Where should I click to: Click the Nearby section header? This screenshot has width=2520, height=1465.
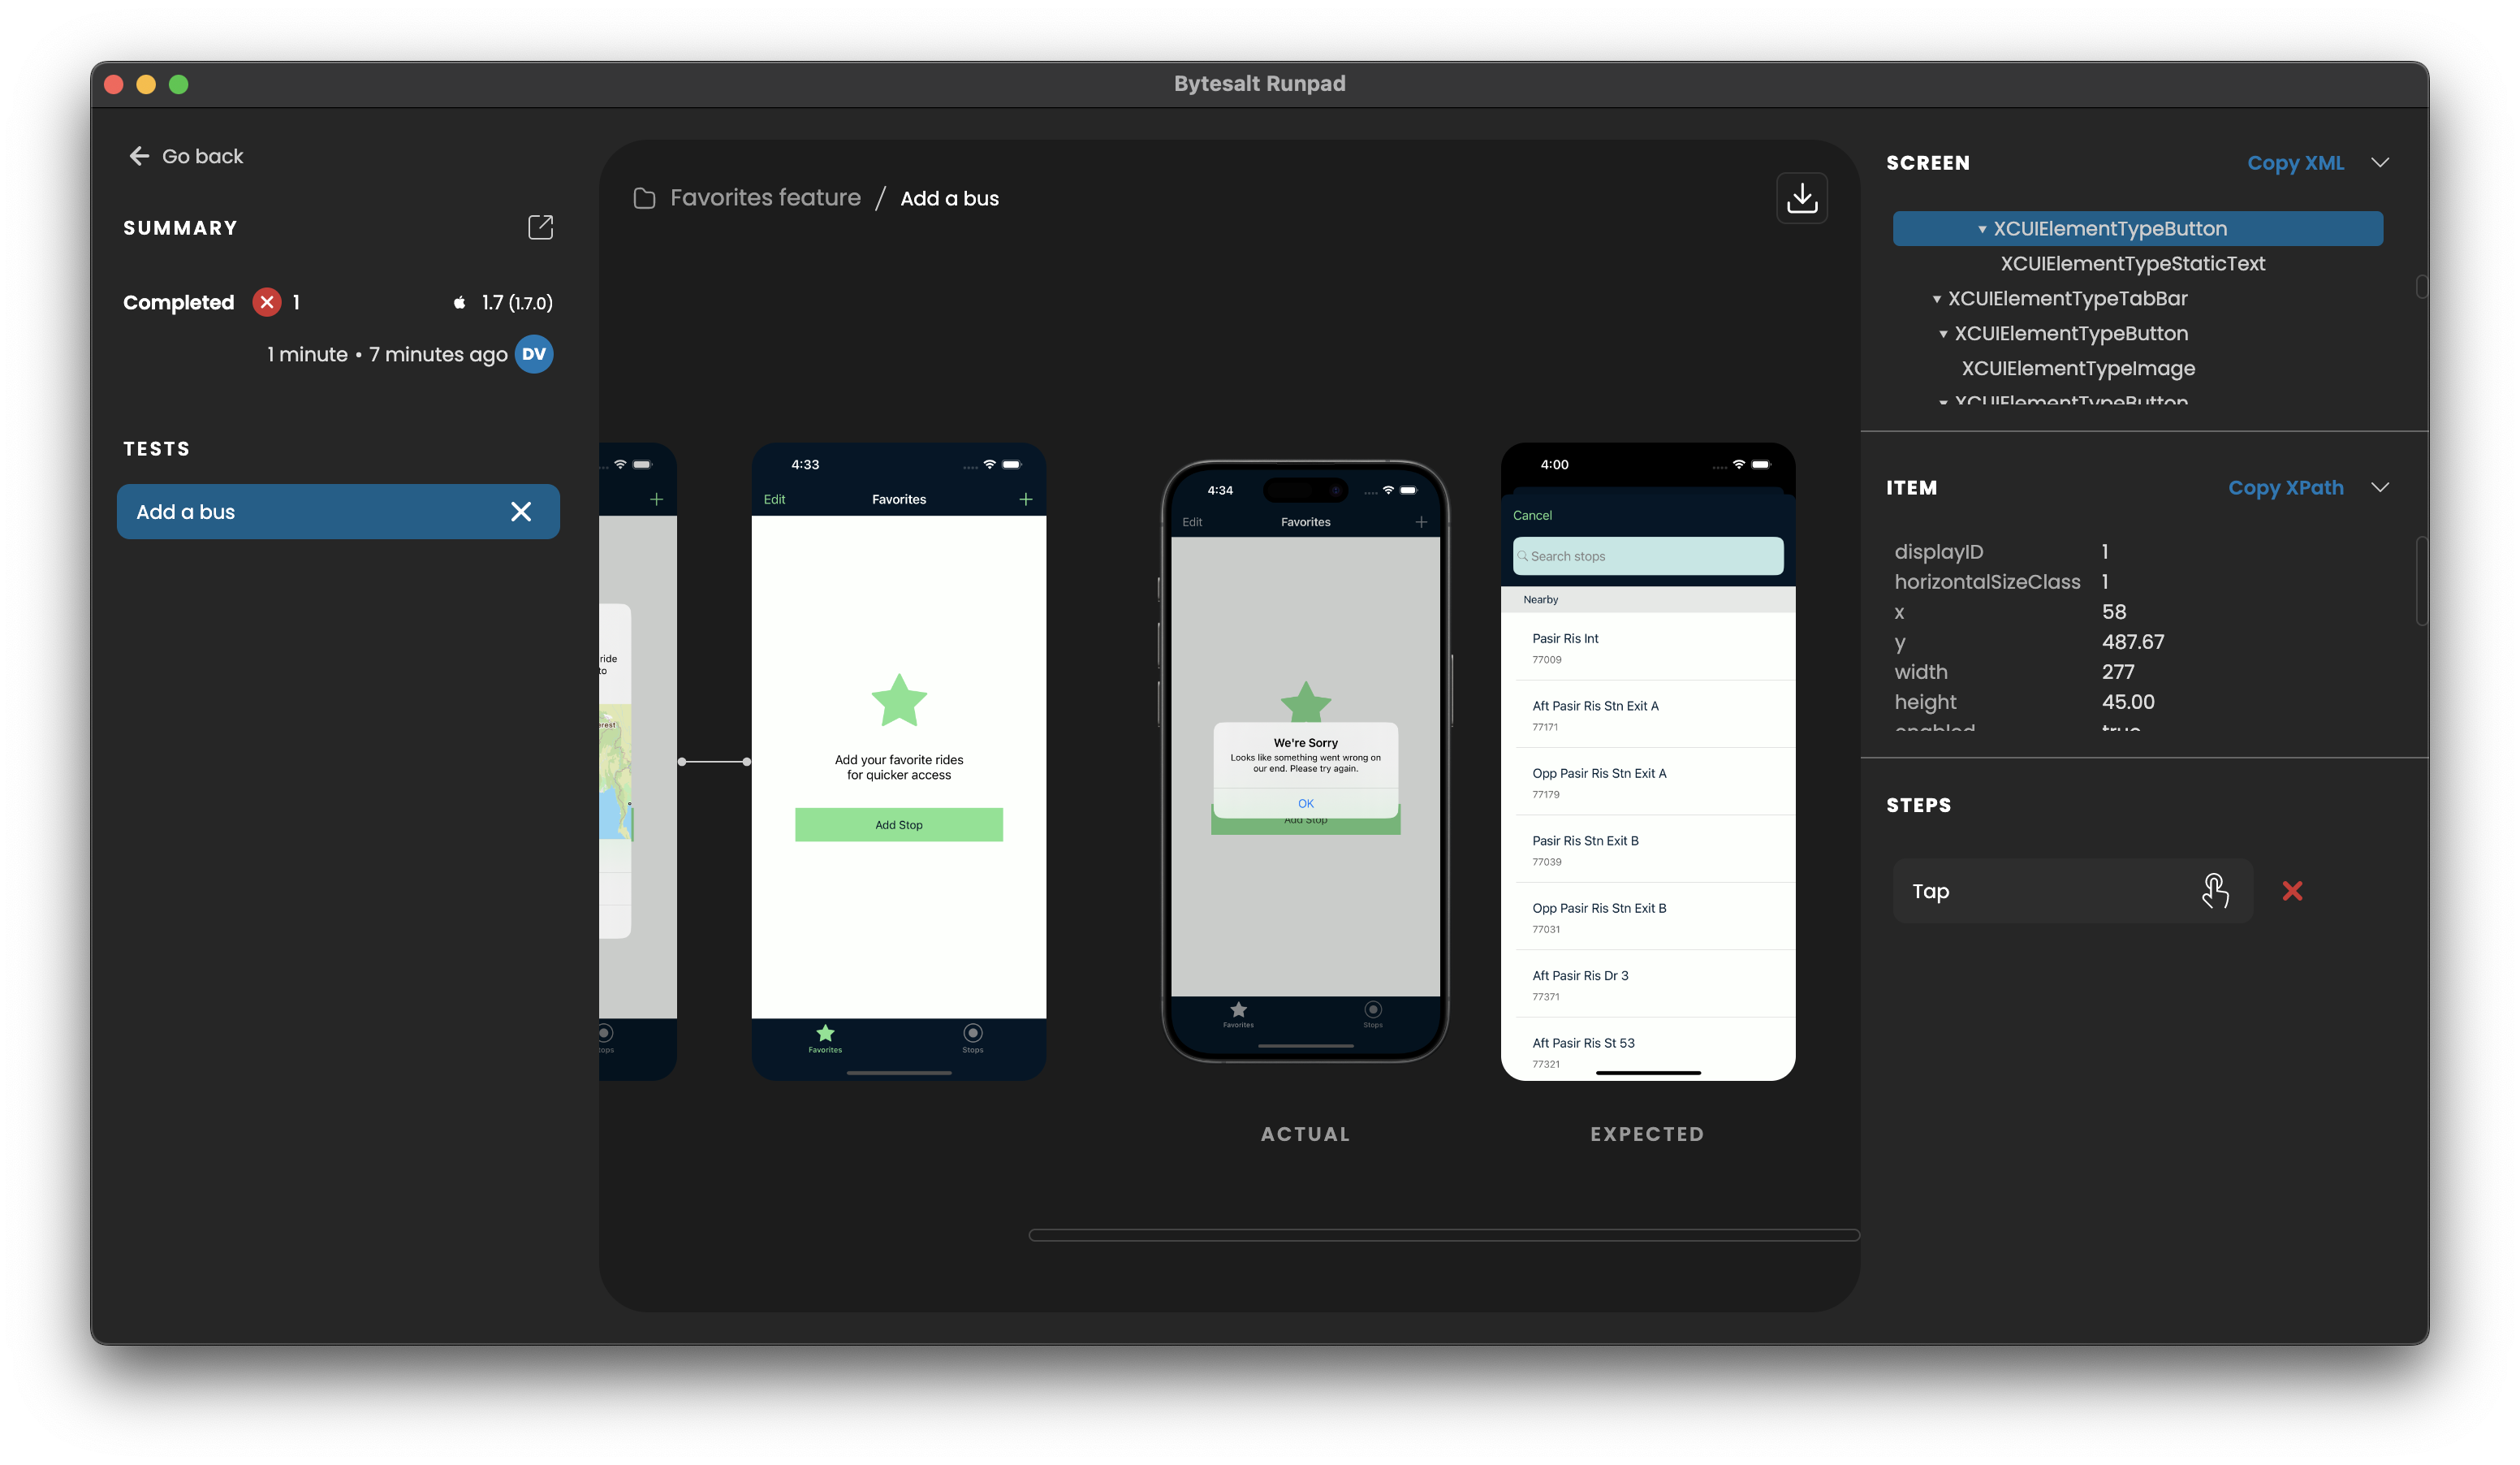tap(1647, 600)
